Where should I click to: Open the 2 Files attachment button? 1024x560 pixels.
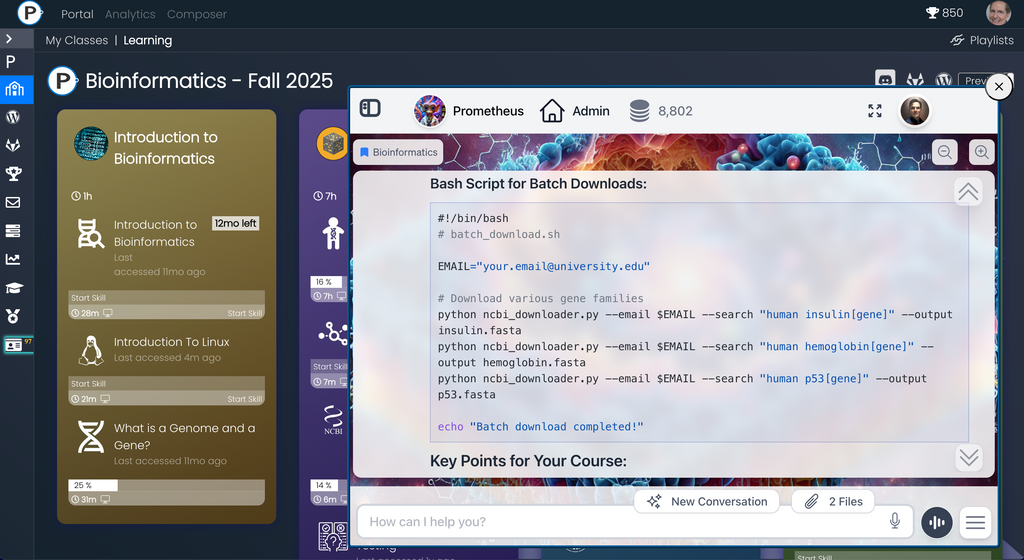(x=833, y=502)
